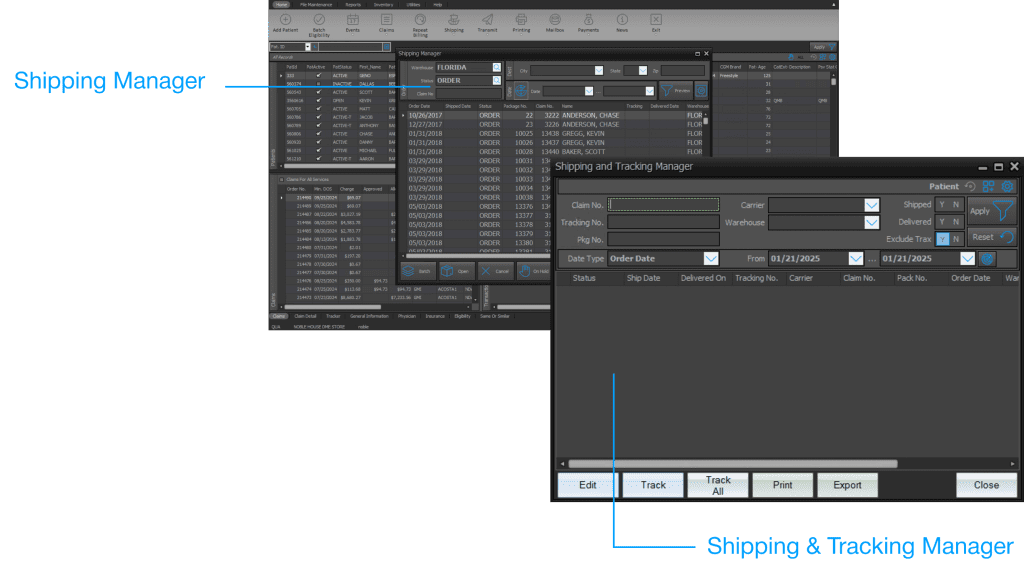Select the Transmit icon

pos(487,21)
